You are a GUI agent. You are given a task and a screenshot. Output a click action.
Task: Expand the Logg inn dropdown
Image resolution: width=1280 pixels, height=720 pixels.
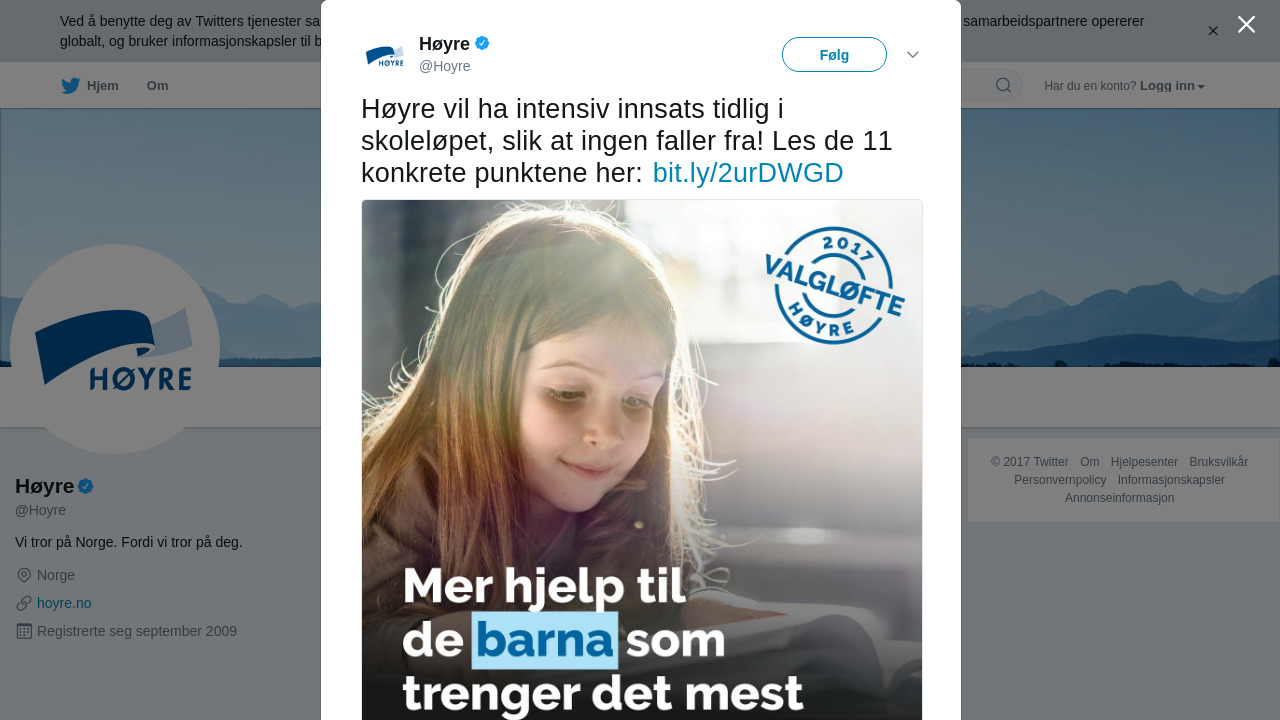point(1172,86)
